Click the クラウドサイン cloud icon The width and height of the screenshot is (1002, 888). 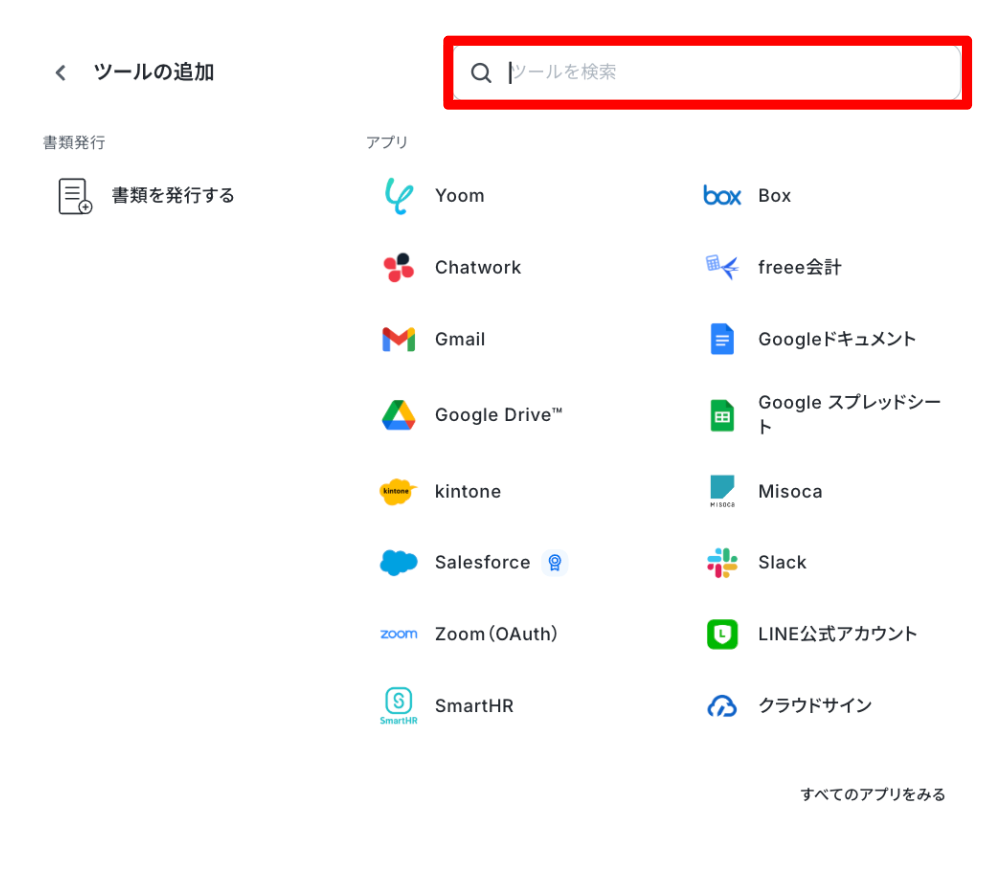(x=722, y=706)
